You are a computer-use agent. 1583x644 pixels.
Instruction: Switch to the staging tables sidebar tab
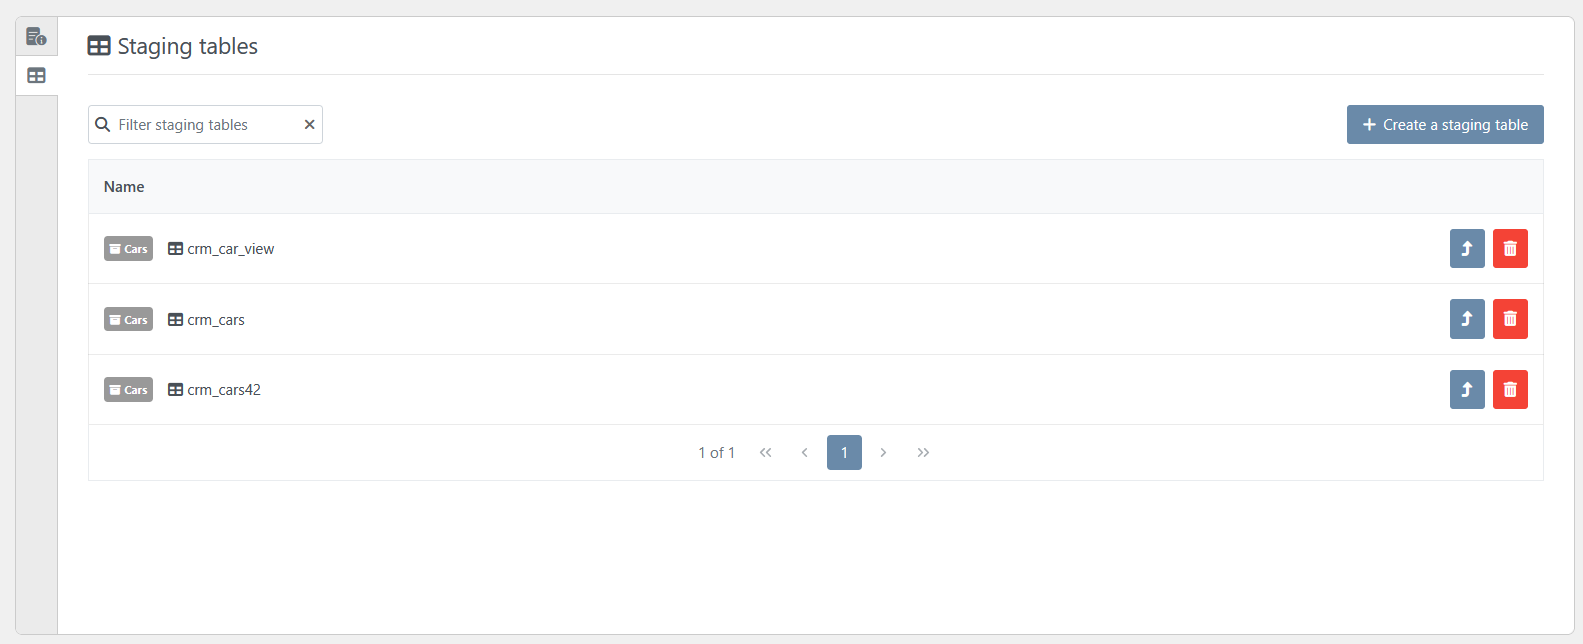[36, 75]
